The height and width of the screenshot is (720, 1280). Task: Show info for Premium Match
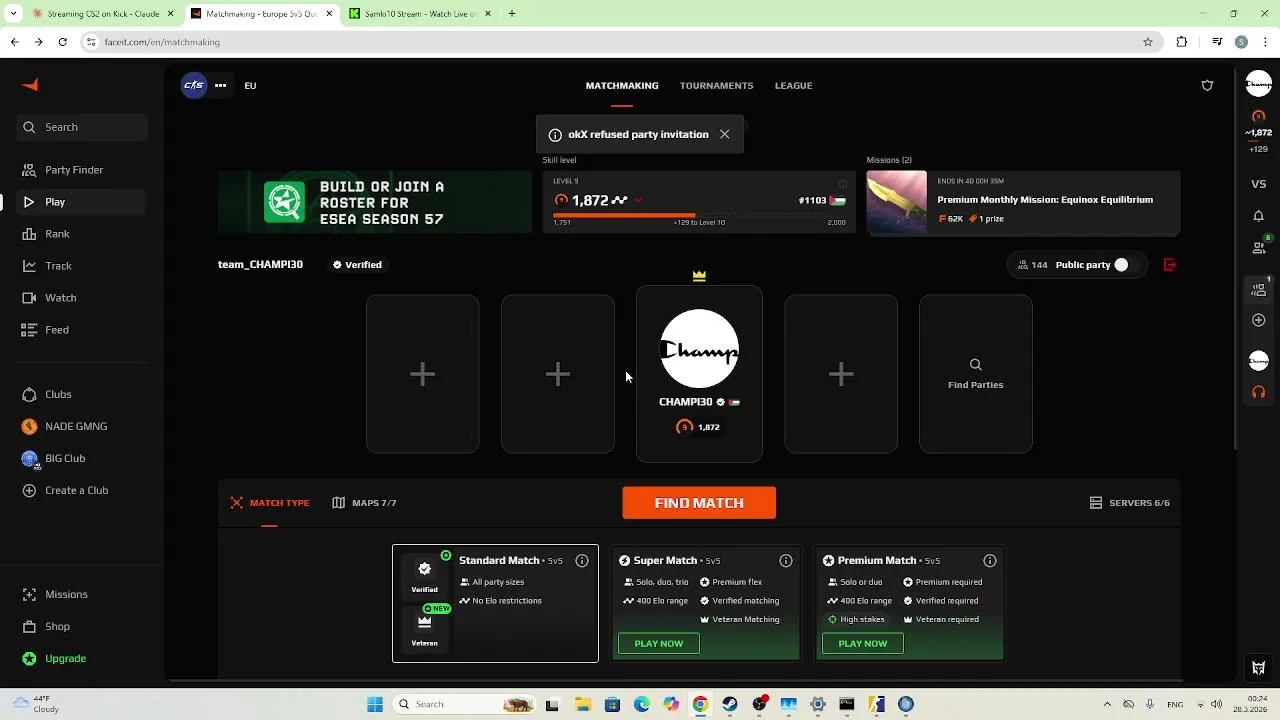pos(990,561)
